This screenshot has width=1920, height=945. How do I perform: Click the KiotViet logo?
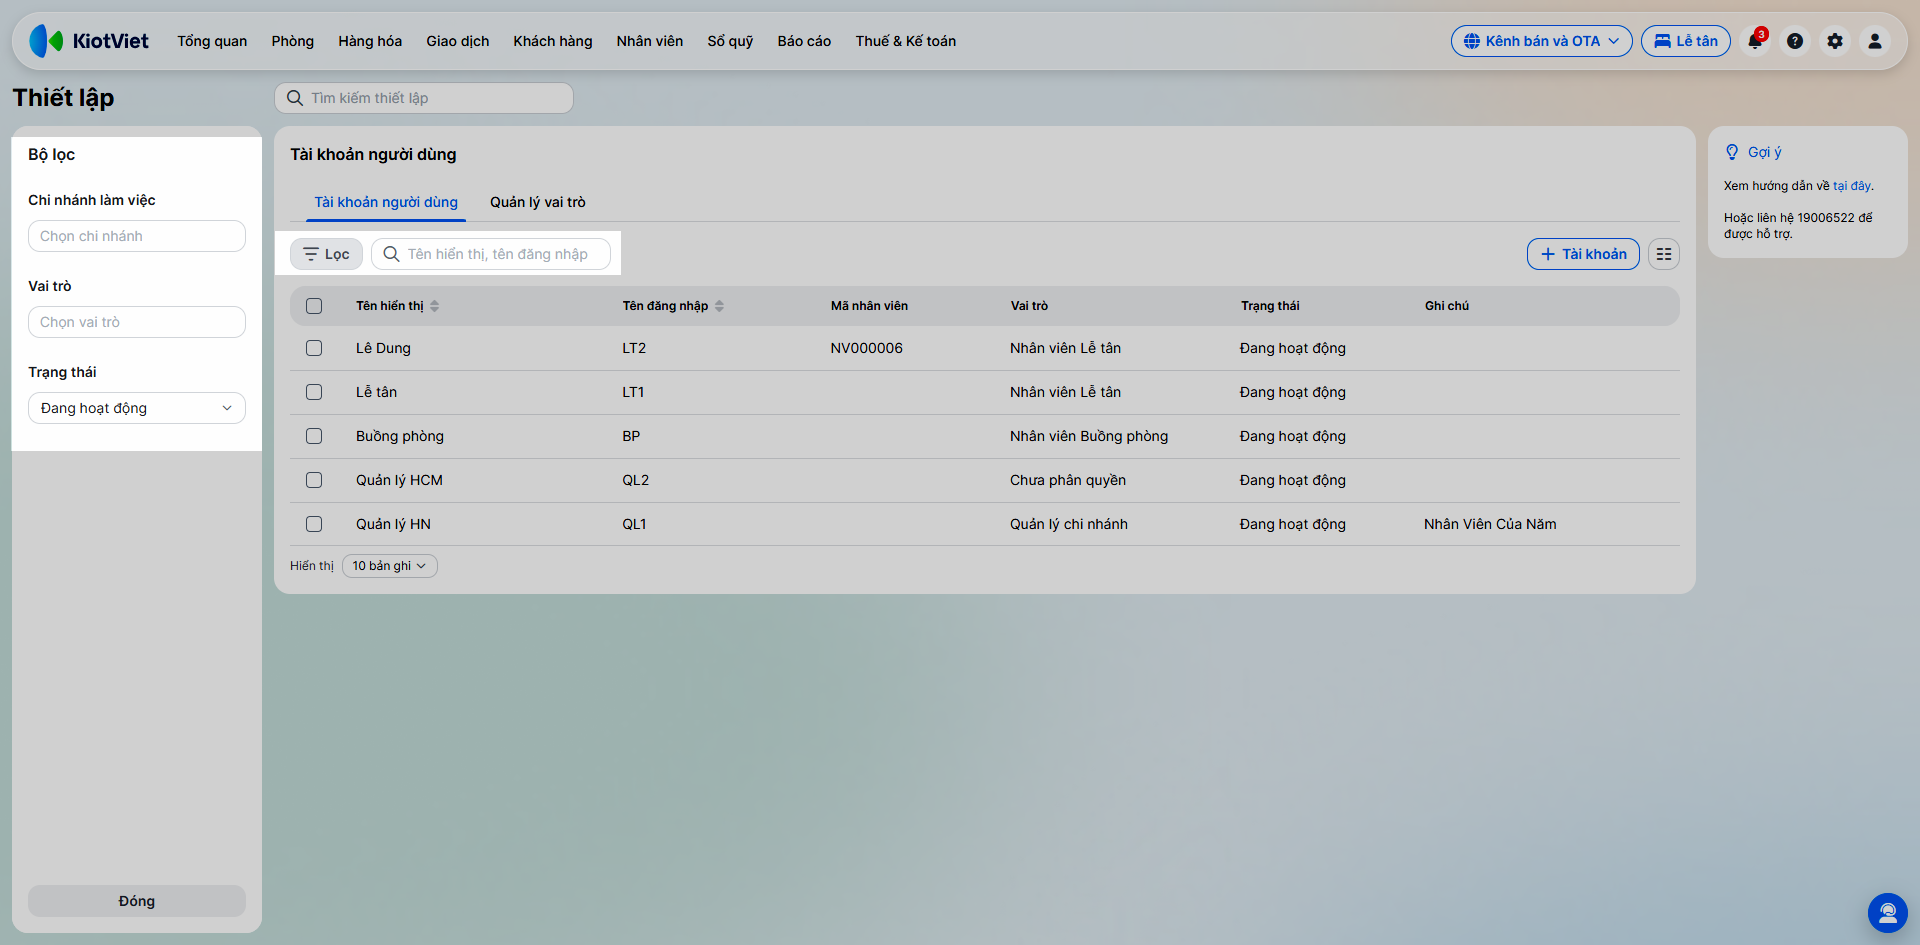click(x=89, y=41)
